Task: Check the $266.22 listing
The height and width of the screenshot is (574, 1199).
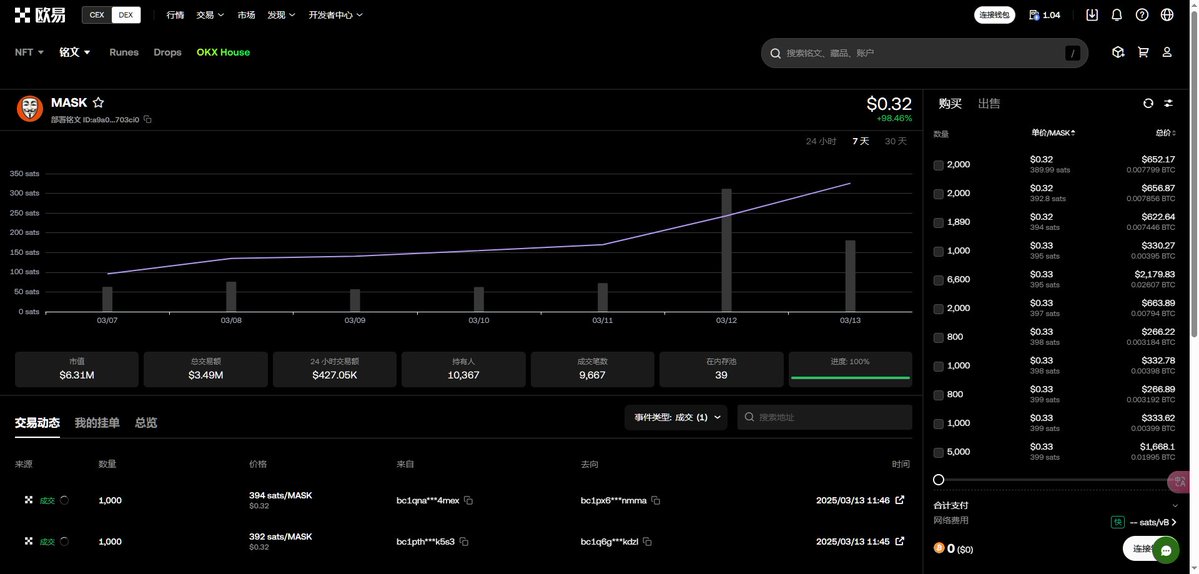Action: (x=938, y=338)
